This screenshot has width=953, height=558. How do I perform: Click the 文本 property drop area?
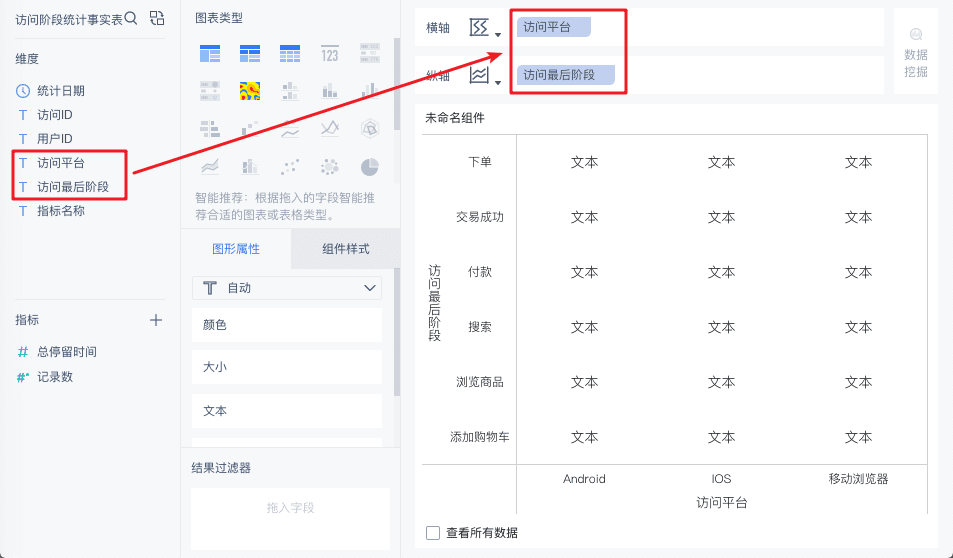point(287,411)
